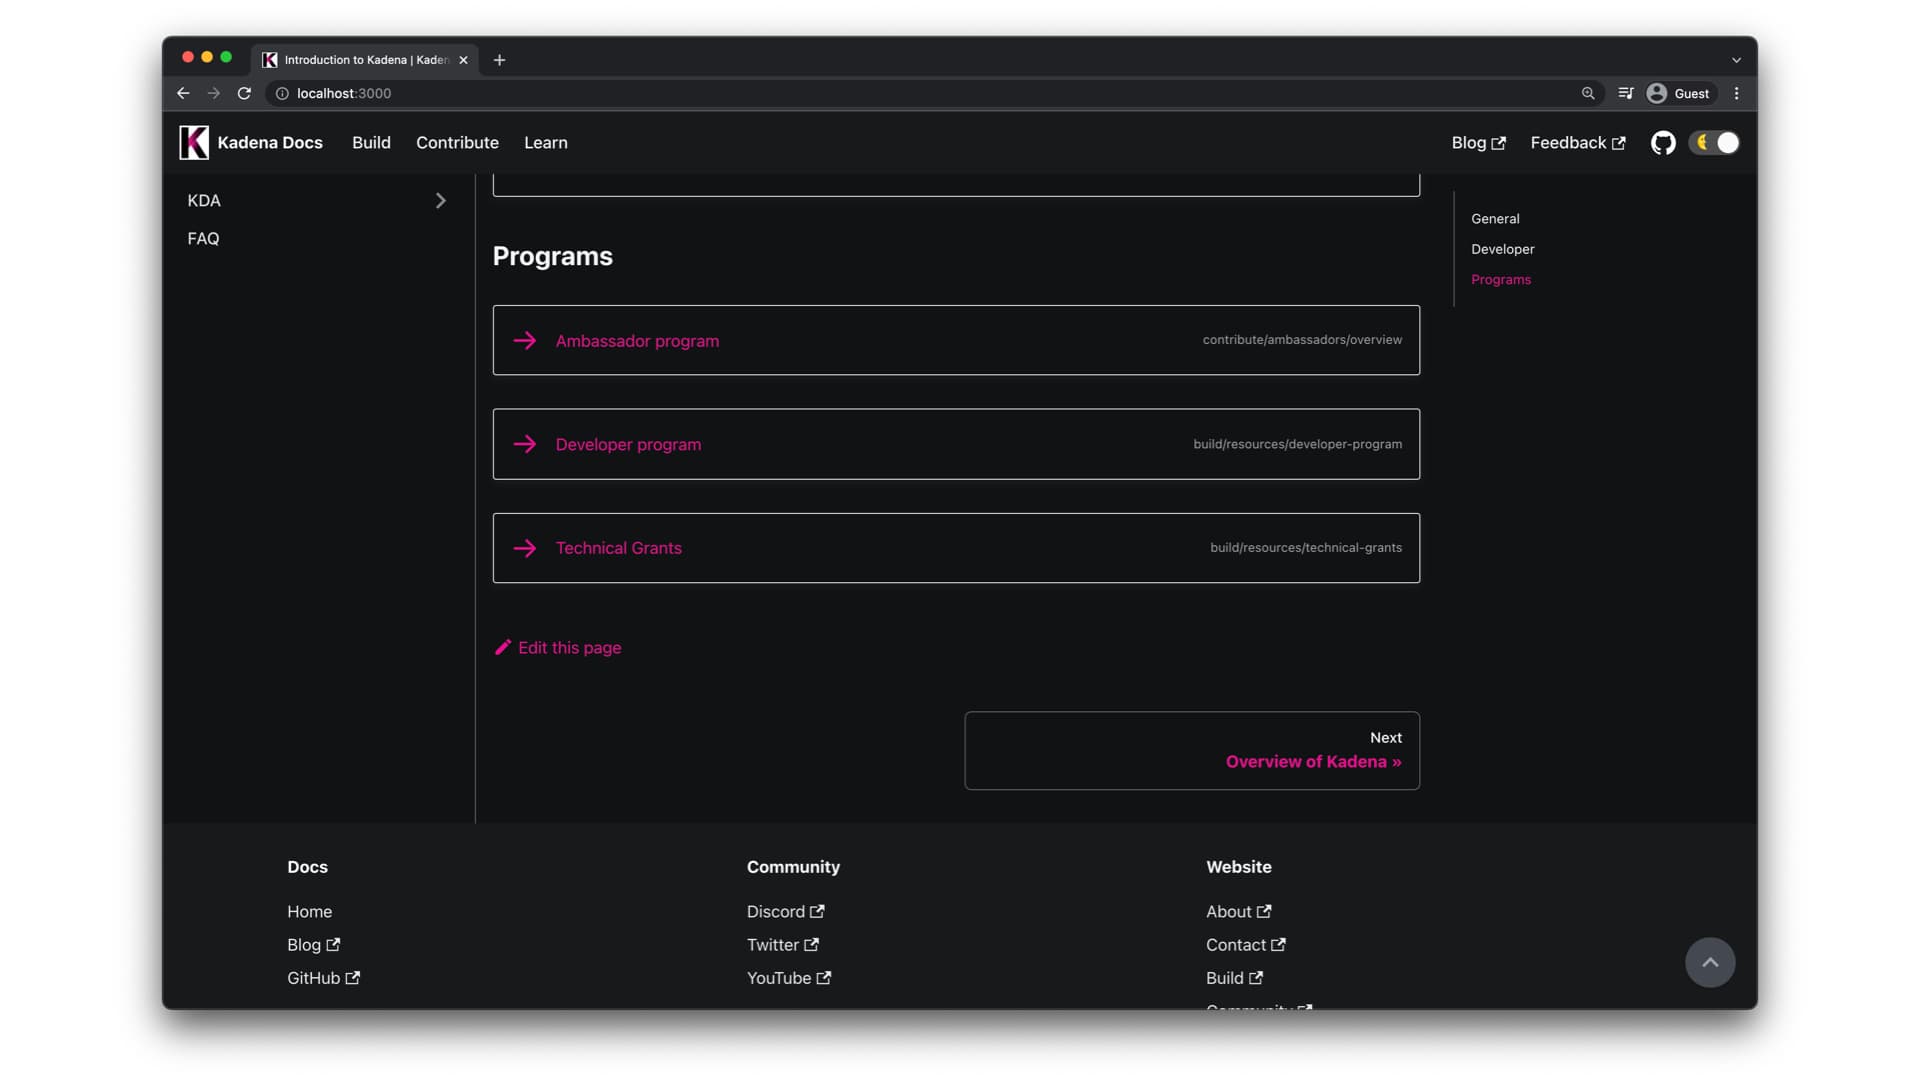The height and width of the screenshot is (1080, 1920).
Task: Open the browser three-dot menu
Action: coord(1737,93)
